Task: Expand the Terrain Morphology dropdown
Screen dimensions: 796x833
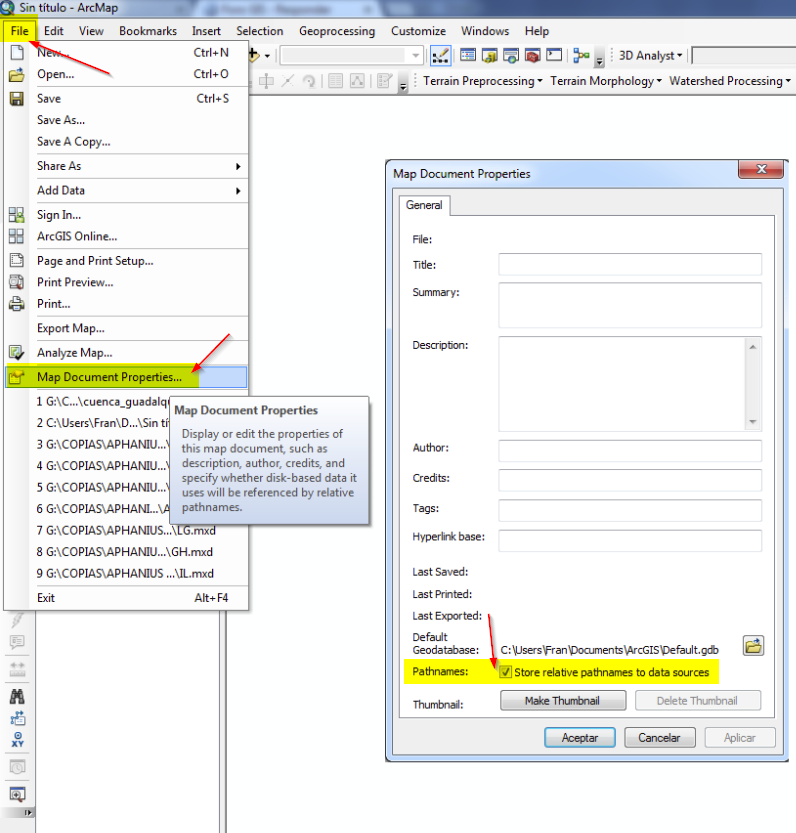Action: (x=606, y=81)
